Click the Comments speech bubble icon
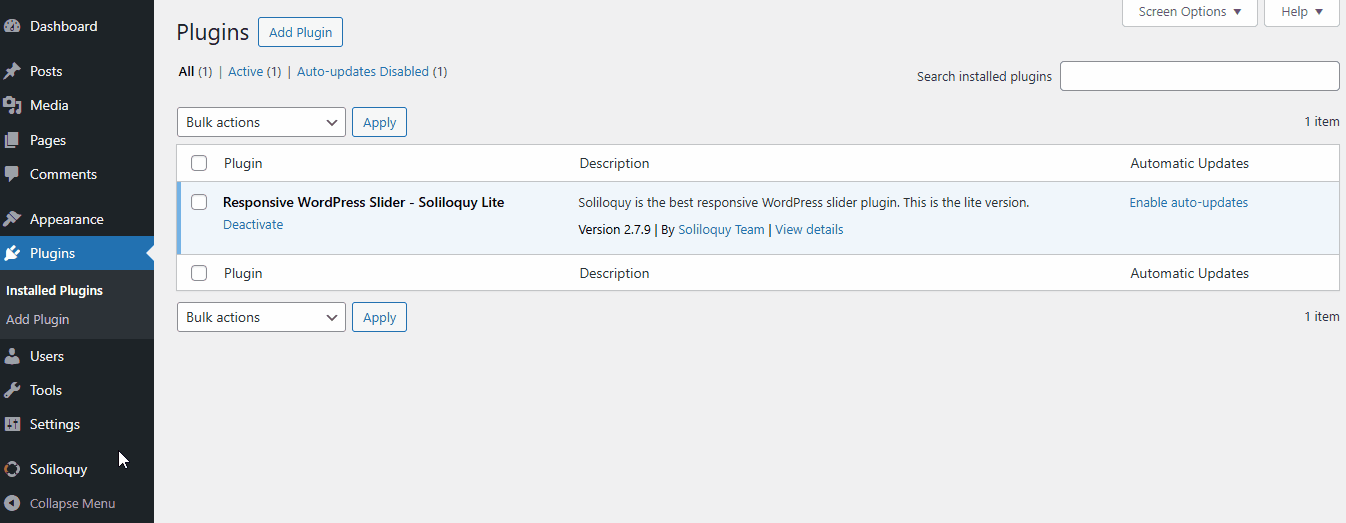The height and width of the screenshot is (523, 1346). point(12,174)
